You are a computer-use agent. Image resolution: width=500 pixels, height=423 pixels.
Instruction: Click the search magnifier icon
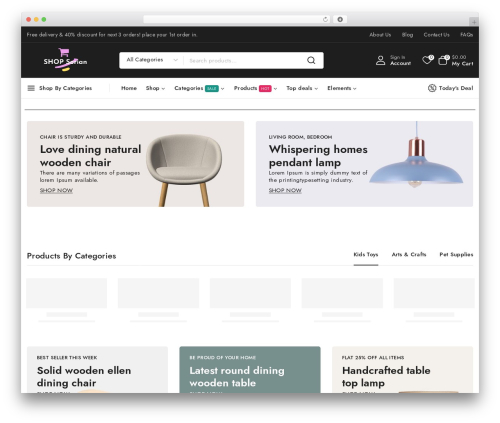pyautogui.click(x=311, y=60)
